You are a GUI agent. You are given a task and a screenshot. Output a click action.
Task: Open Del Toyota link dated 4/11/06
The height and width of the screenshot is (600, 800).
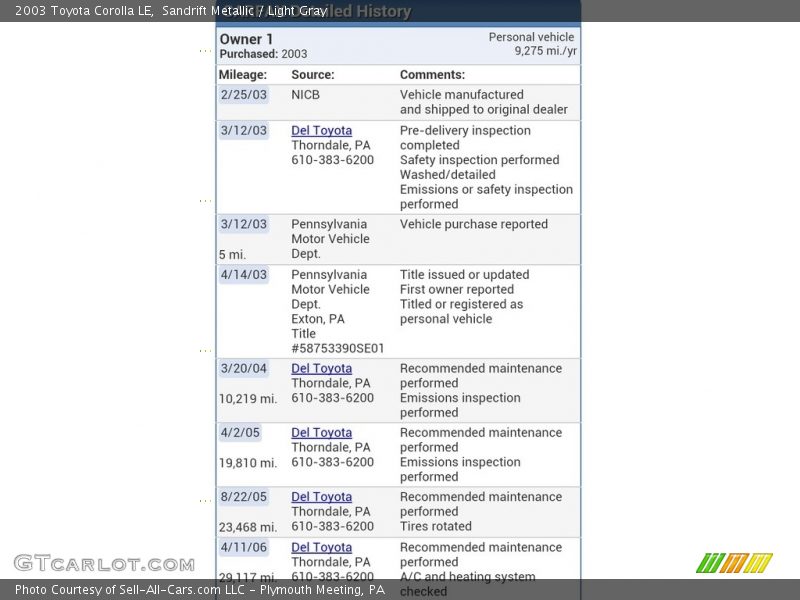coord(321,547)
